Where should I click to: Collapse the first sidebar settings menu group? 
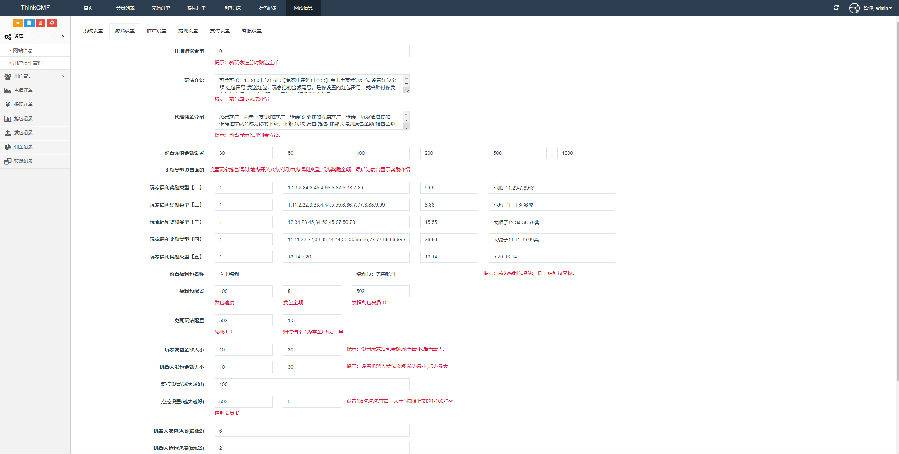coord(35,36)
